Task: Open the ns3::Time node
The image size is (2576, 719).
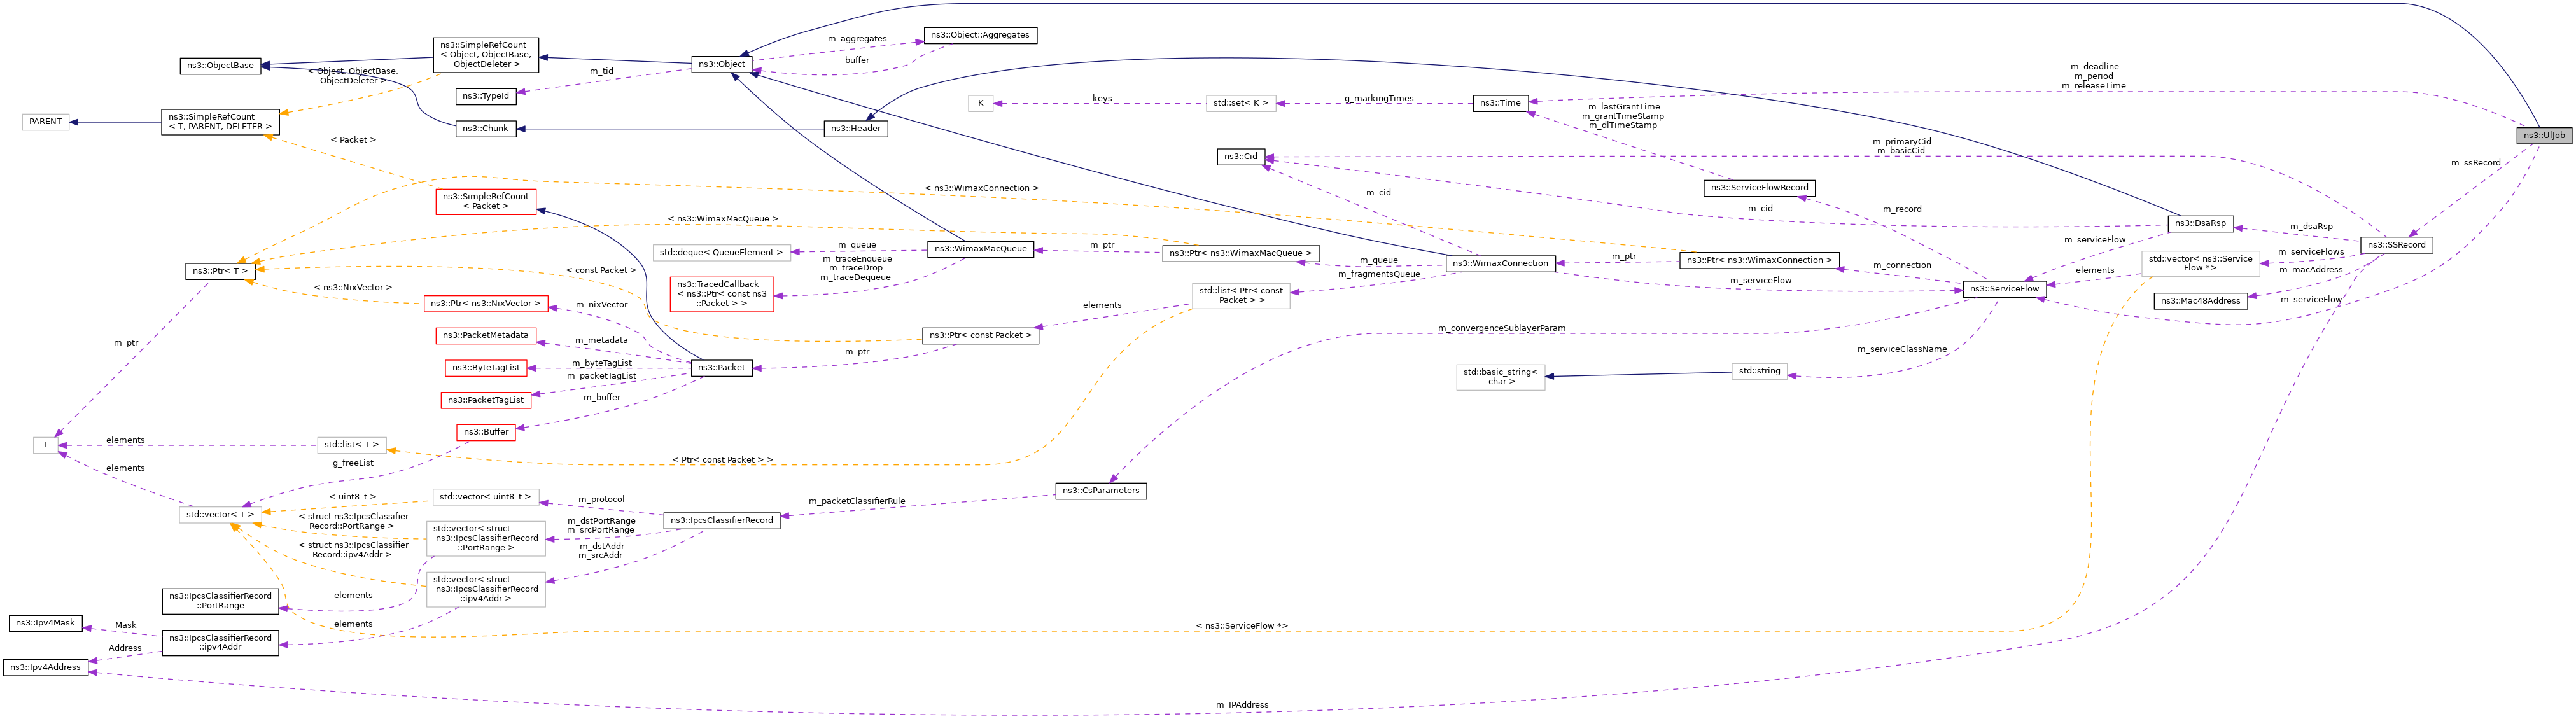Action: [1500, 103]
